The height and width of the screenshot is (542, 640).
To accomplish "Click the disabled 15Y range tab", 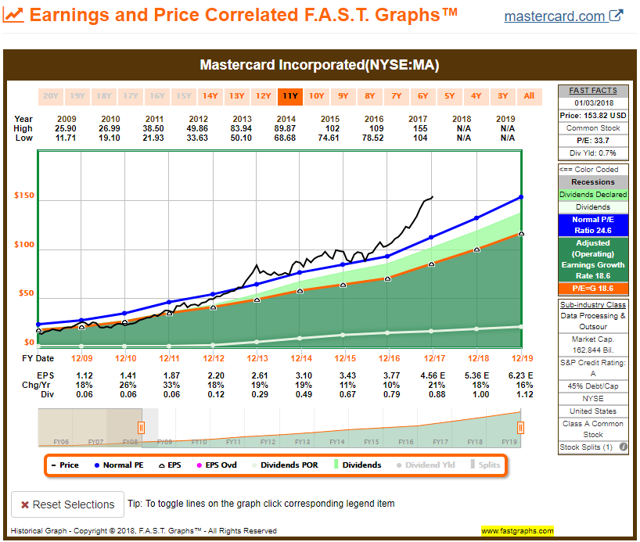I will pyautogui.click(x=184, y=96).
